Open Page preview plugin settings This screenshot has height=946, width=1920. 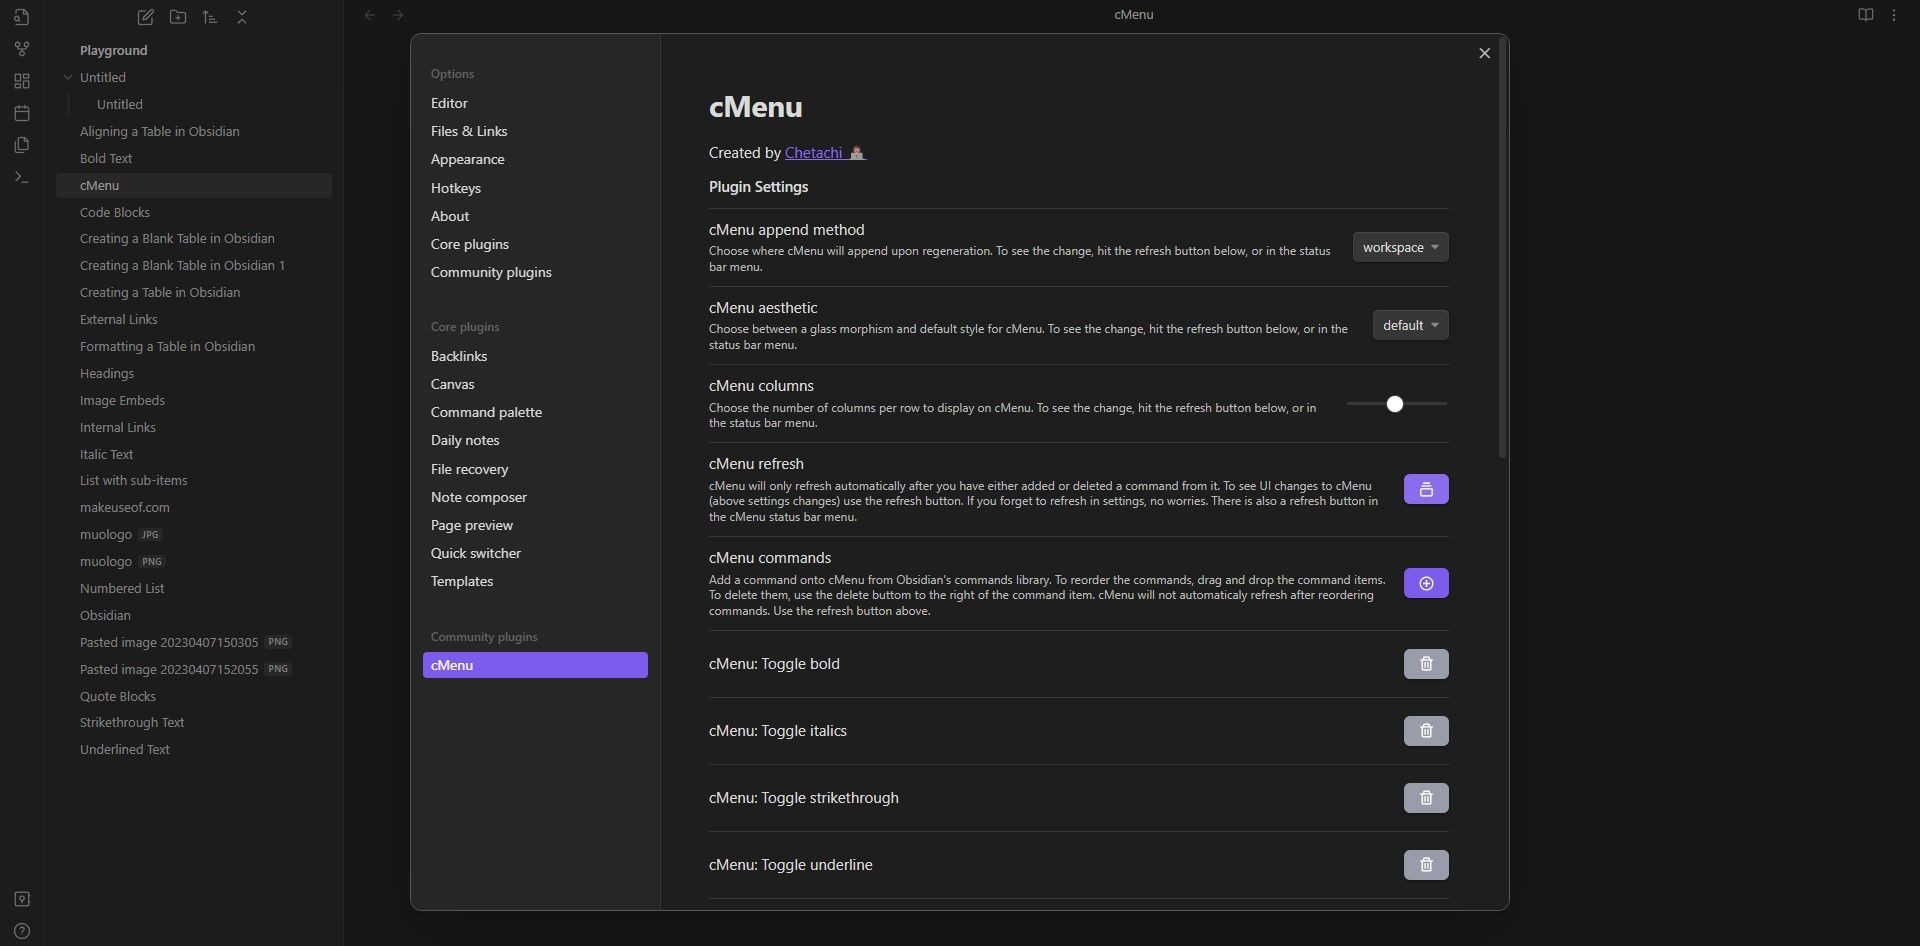pyautogui.click(x=535, y=525)
